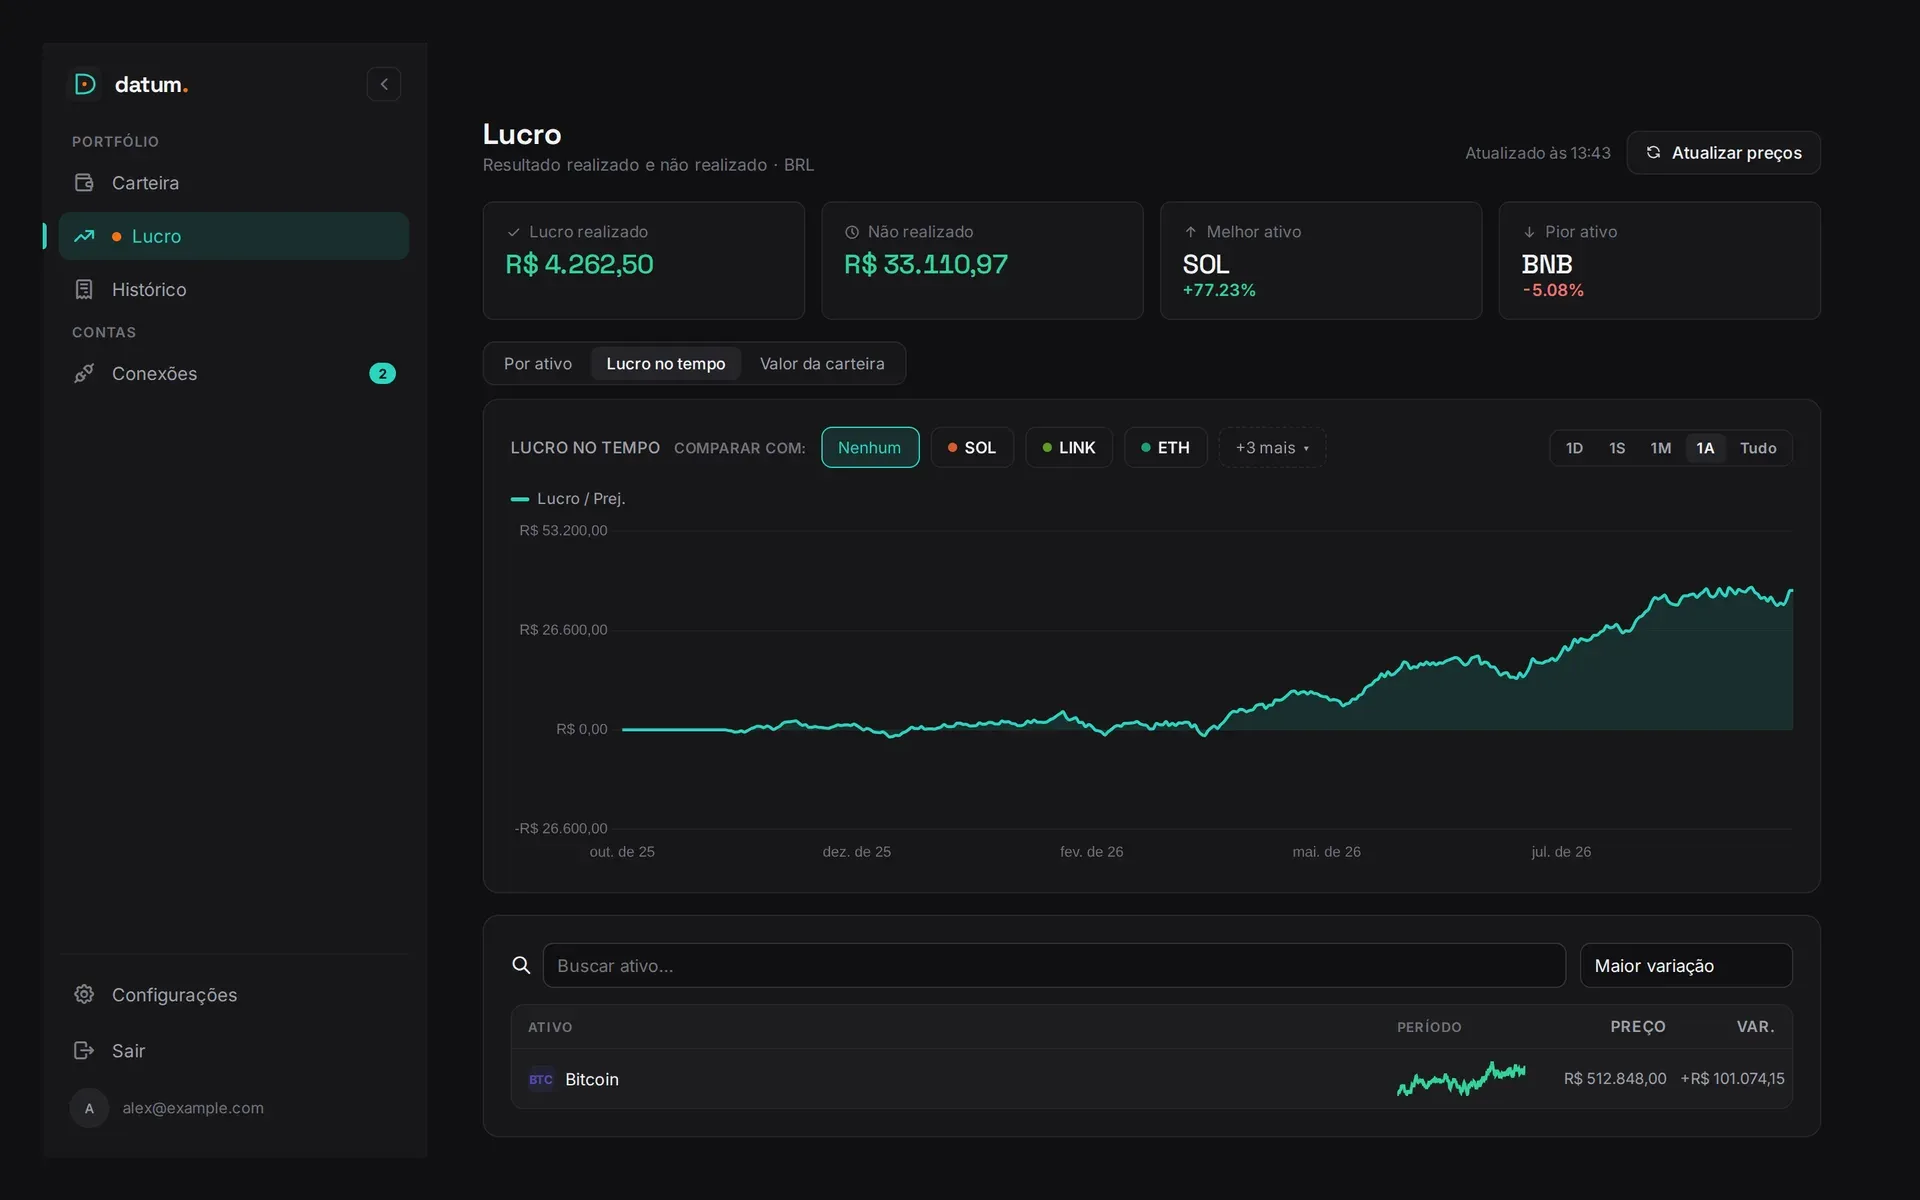This screenshot has height=1200, width=1920.
Task: Select the 1M time range
Action: pyautogui.click(x=1660, y=448)
